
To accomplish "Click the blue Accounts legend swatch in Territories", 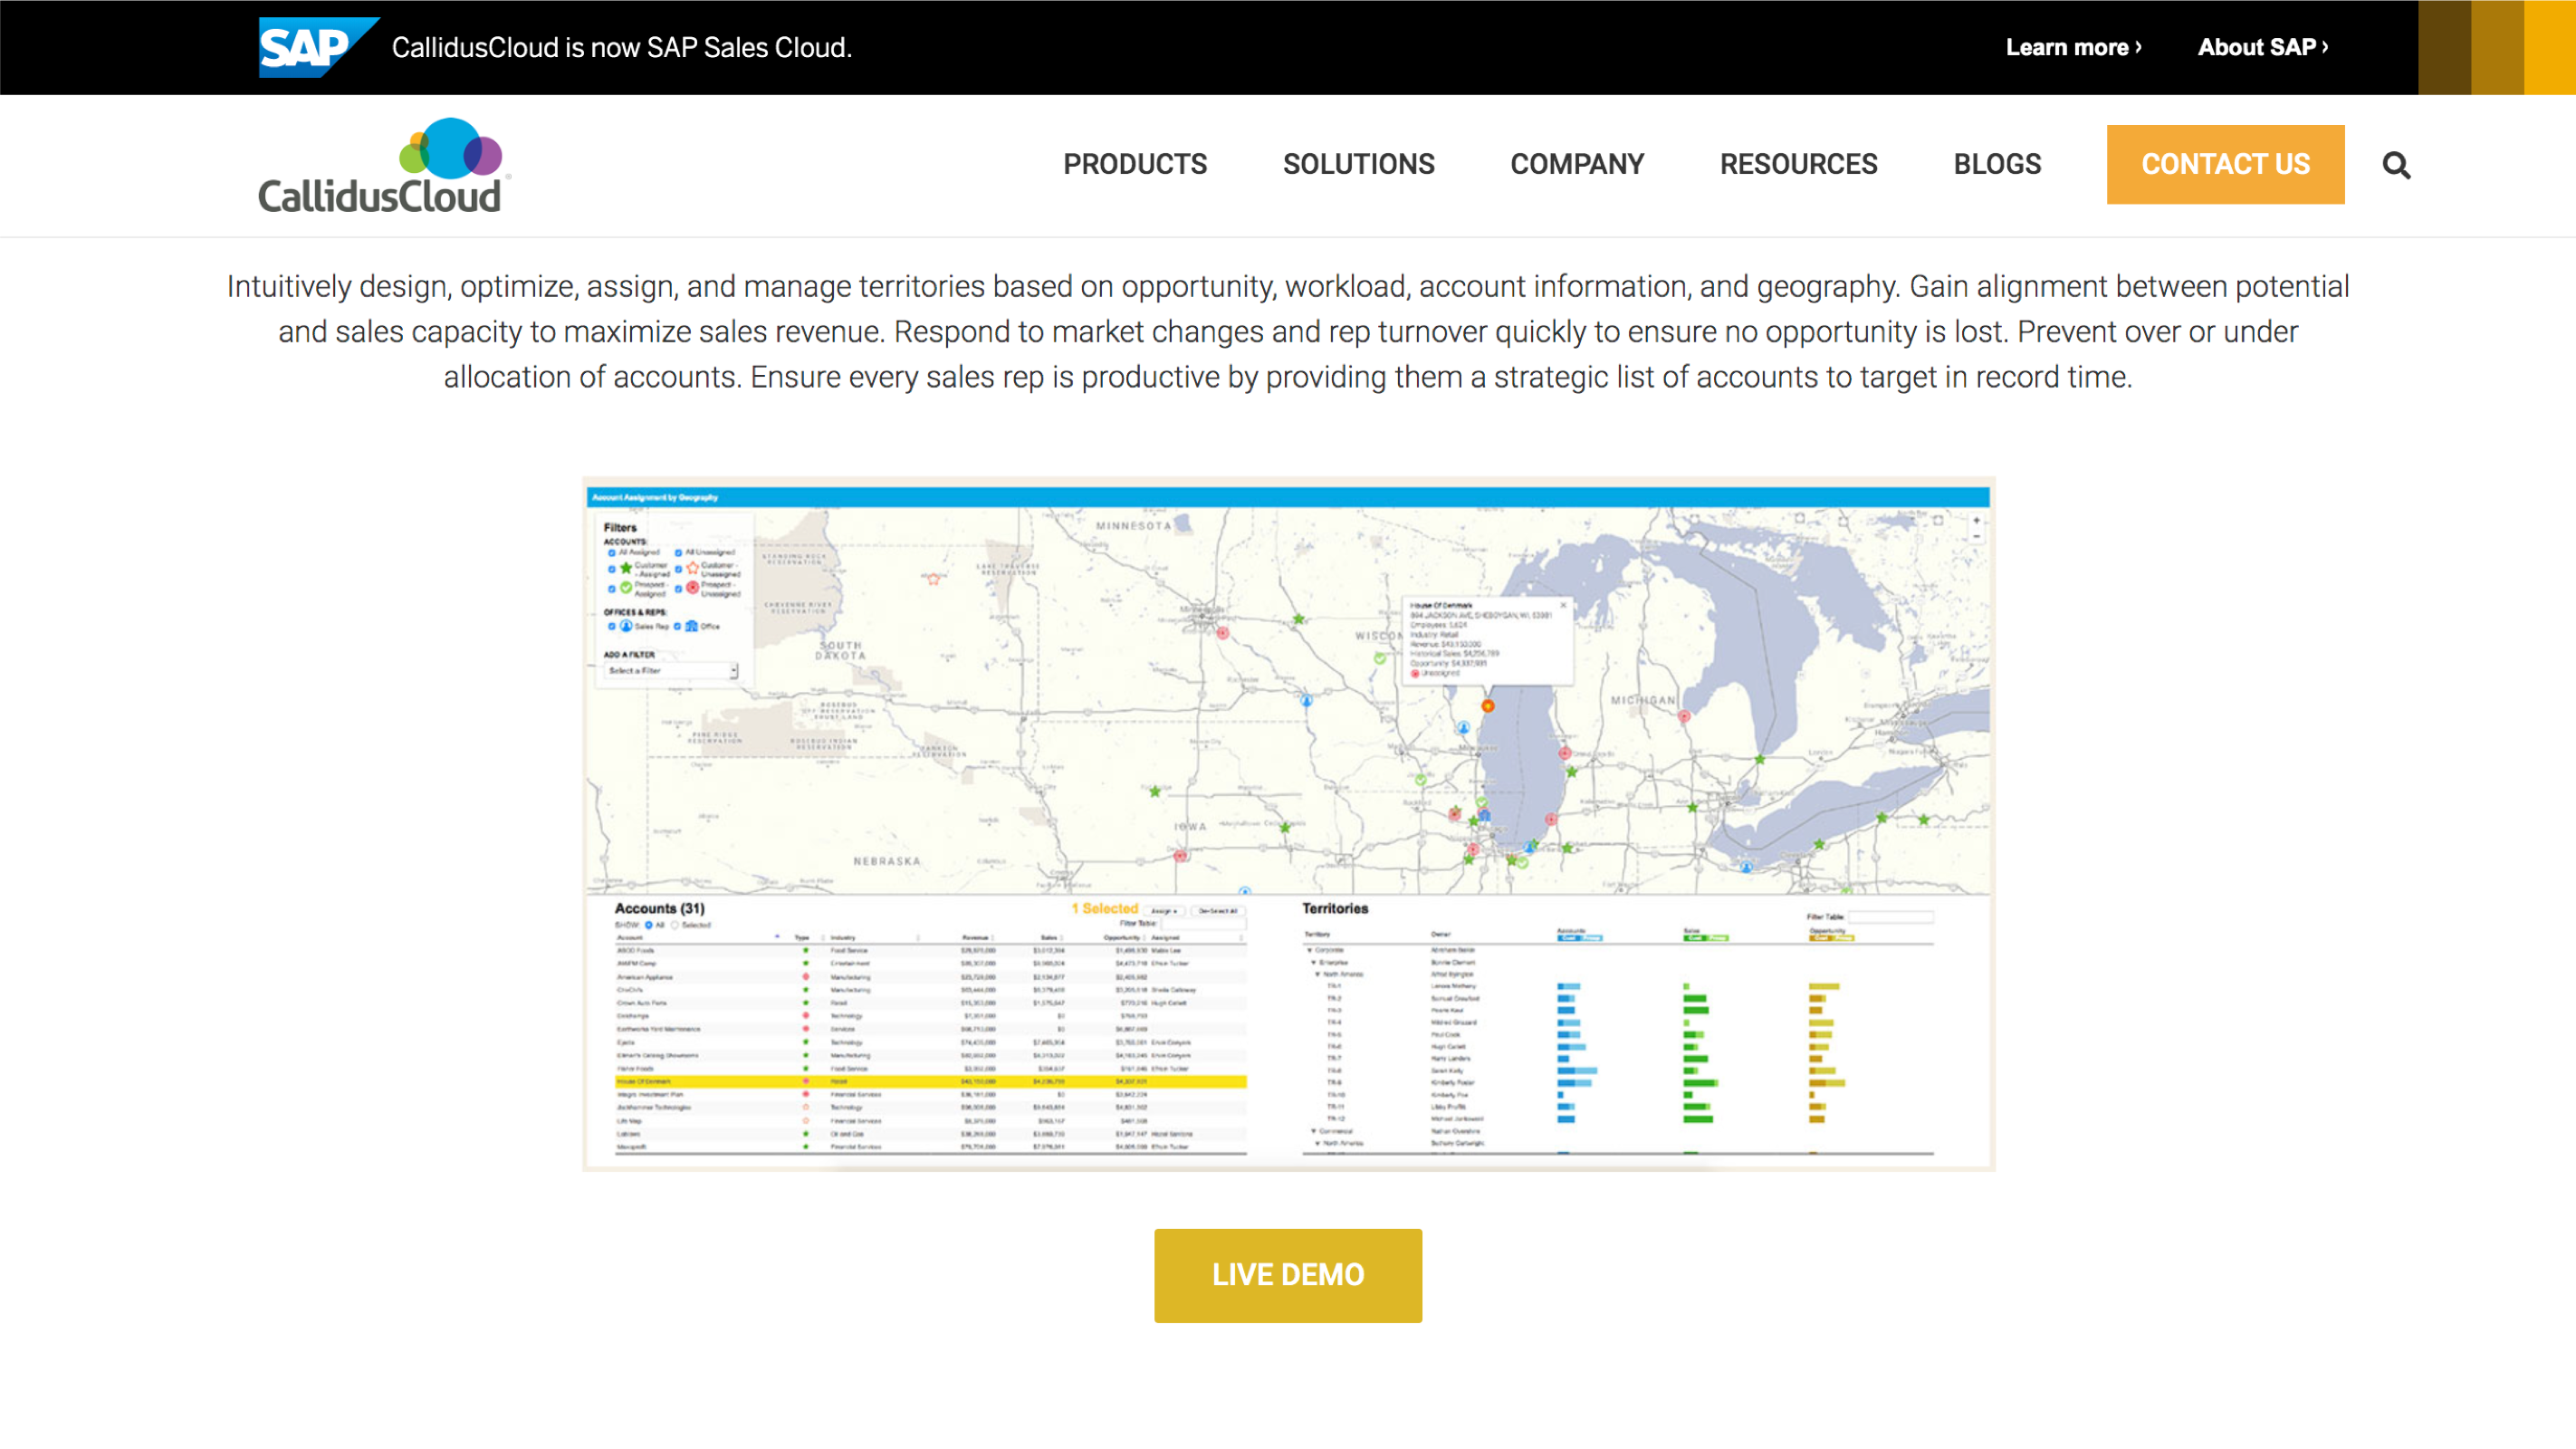I will (1581, 938).
